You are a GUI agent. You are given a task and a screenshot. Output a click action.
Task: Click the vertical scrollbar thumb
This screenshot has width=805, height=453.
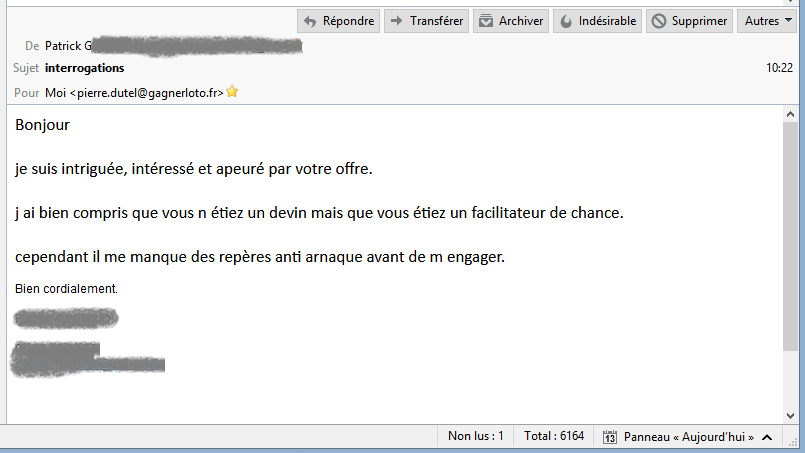[791, 237]
